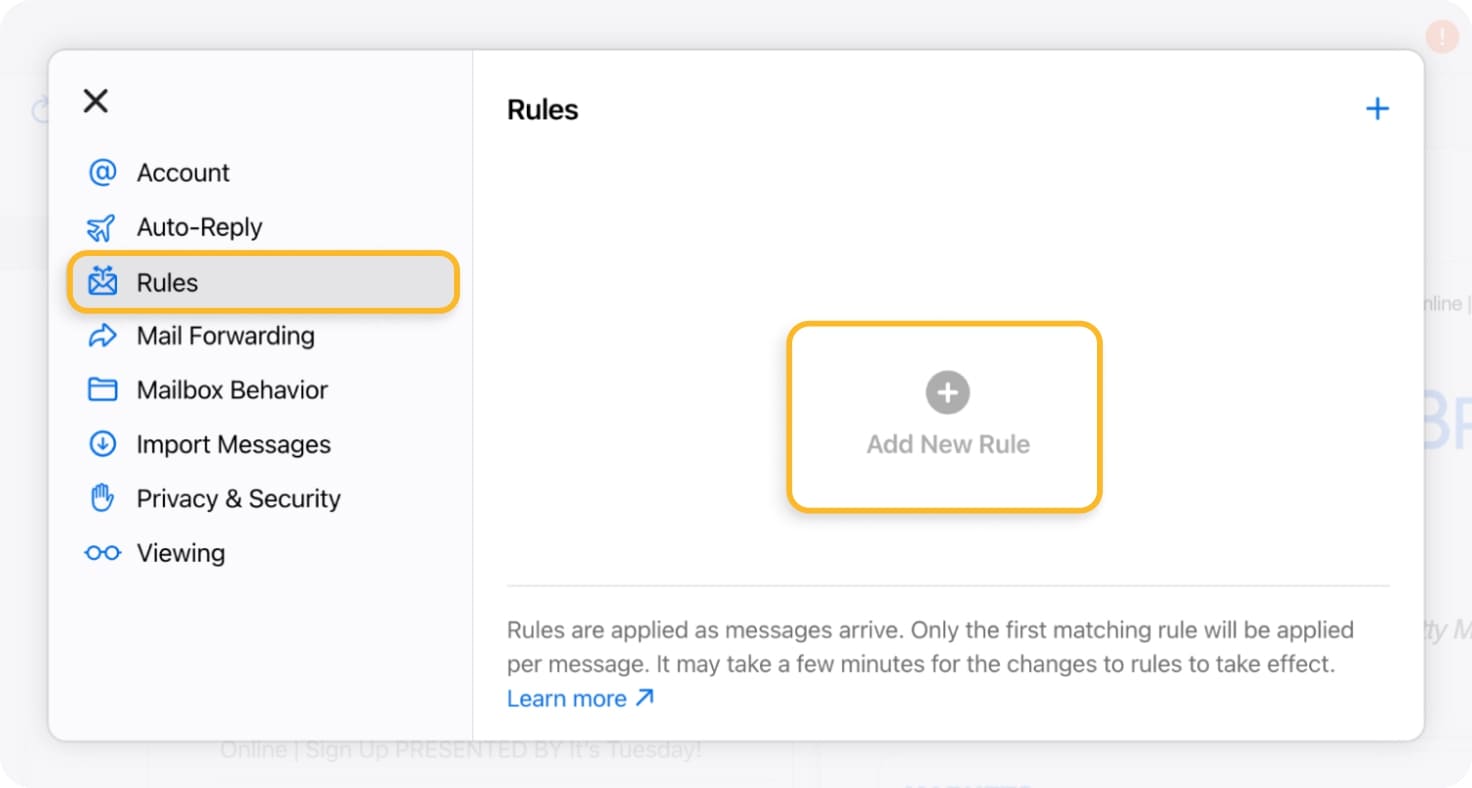Click the plus icon to add a rule
This screenshot has width=1472, height=788.
(1377, 108)
